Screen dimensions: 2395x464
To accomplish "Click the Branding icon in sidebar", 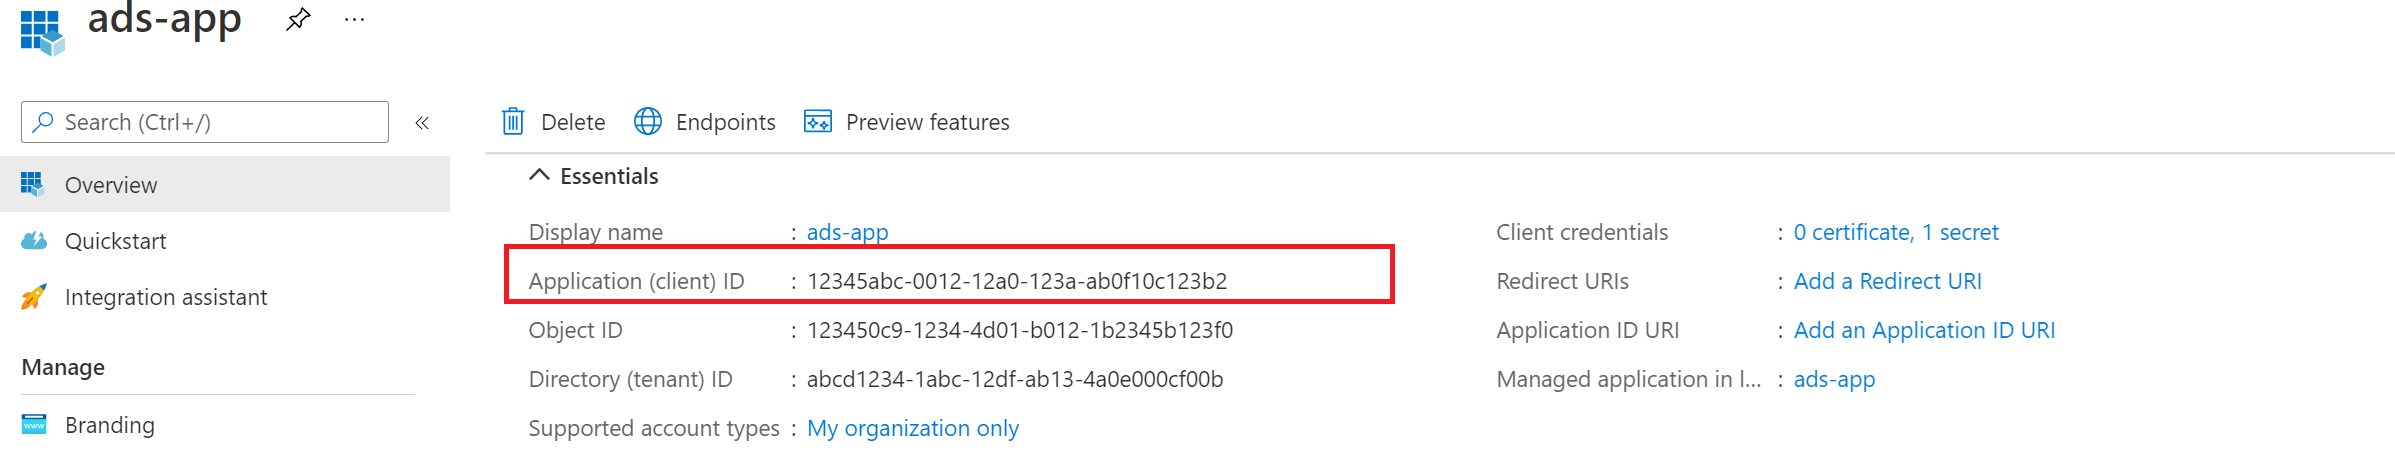I will (x=34, y=425).
